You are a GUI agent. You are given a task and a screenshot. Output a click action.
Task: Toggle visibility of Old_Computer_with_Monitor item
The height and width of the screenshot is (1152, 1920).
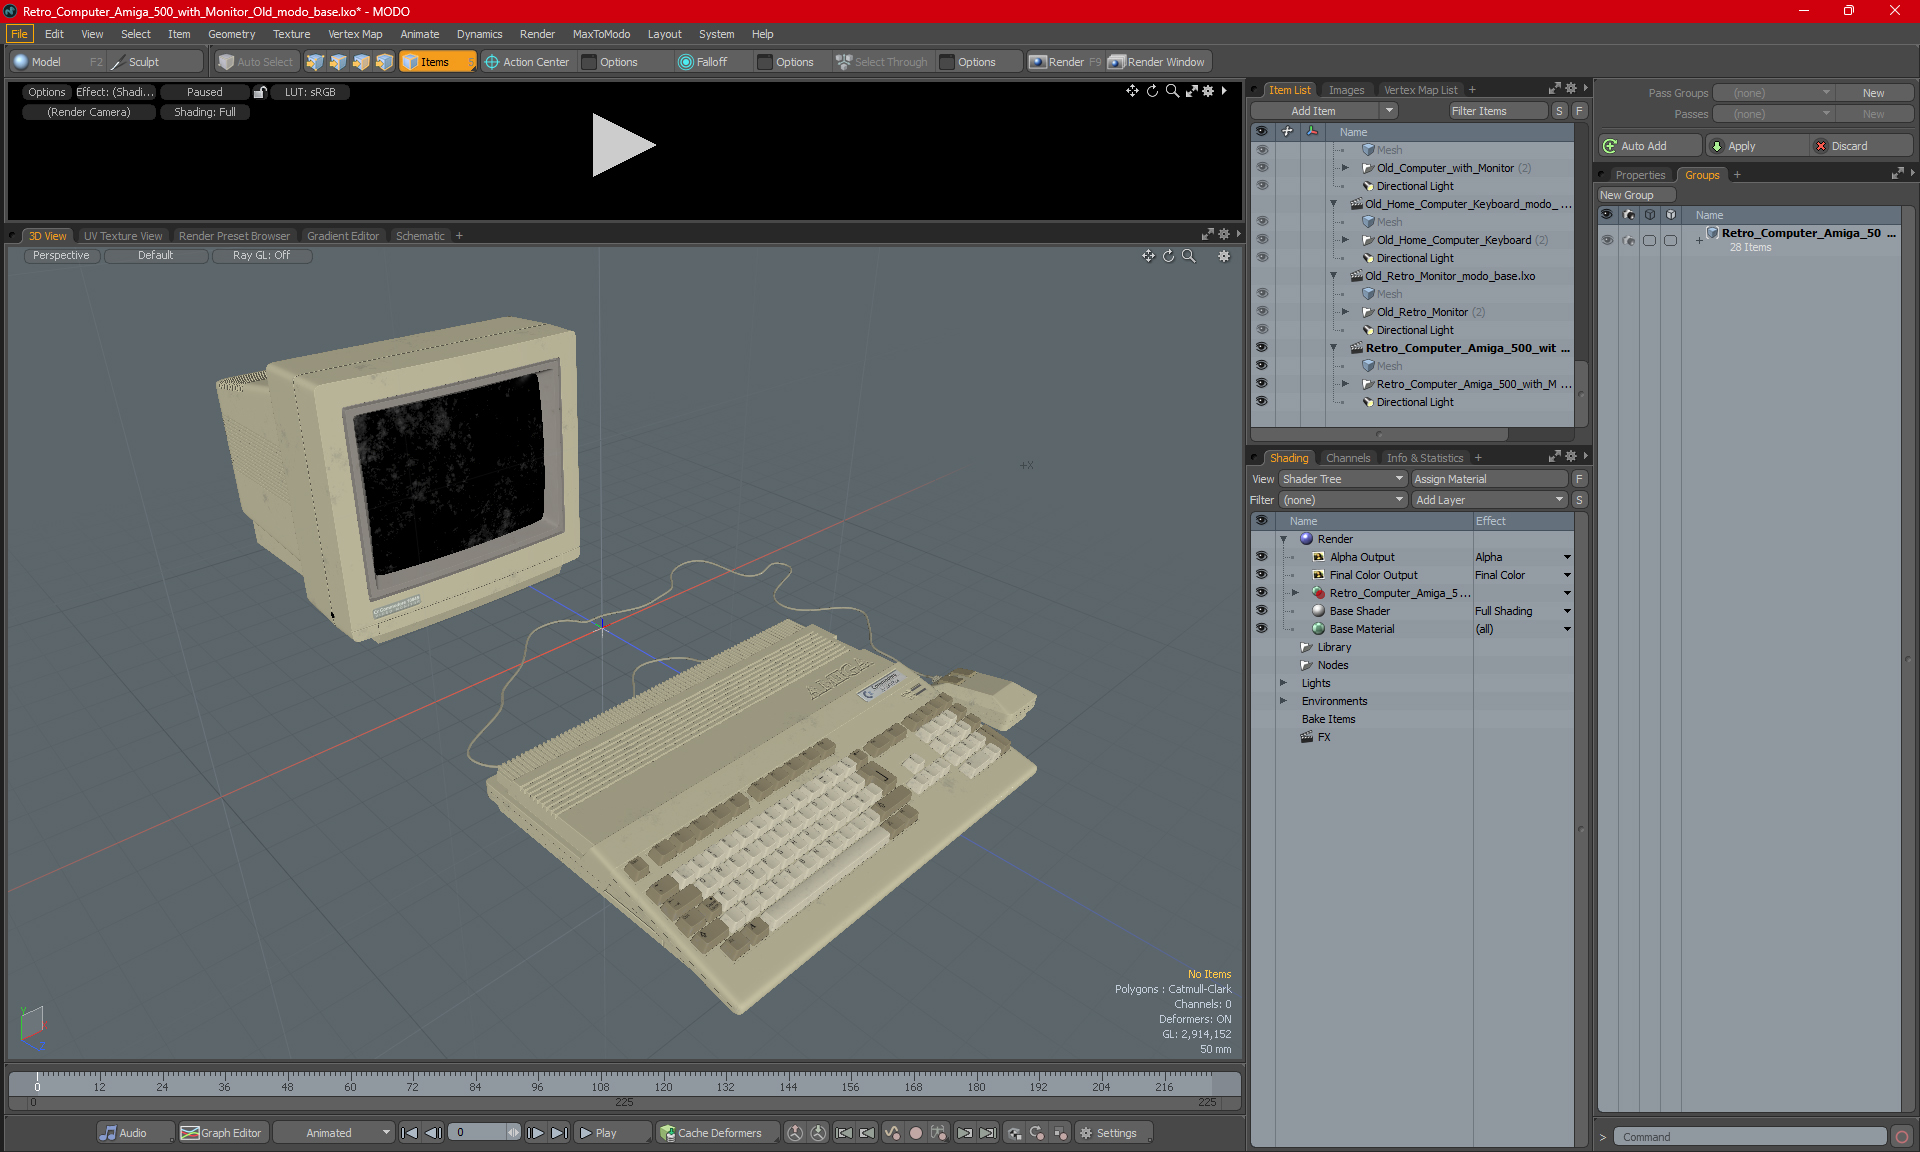1261,168
